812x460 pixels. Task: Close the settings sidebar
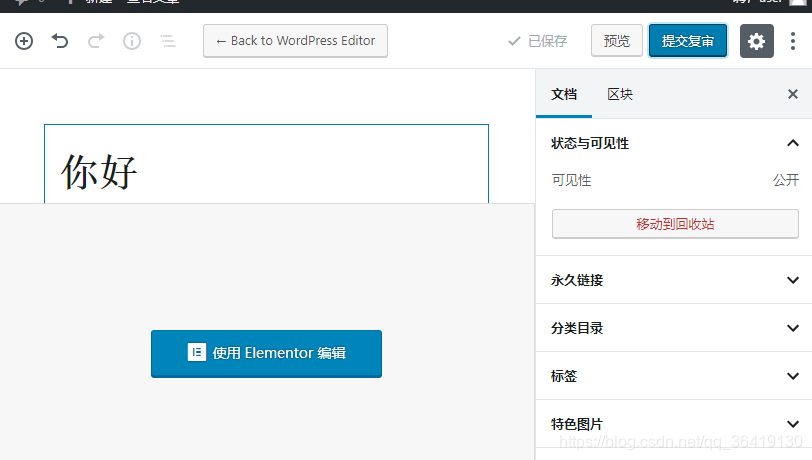793,94
